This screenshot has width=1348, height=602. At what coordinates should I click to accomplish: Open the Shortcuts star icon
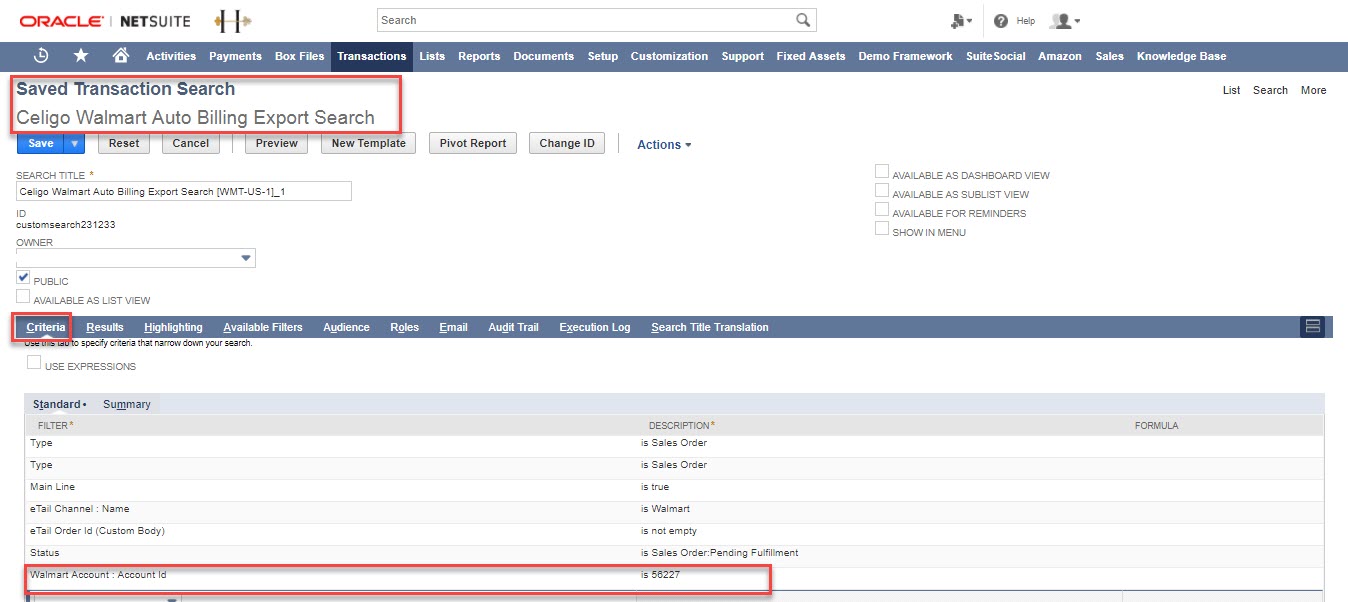(x=81, y=56)
